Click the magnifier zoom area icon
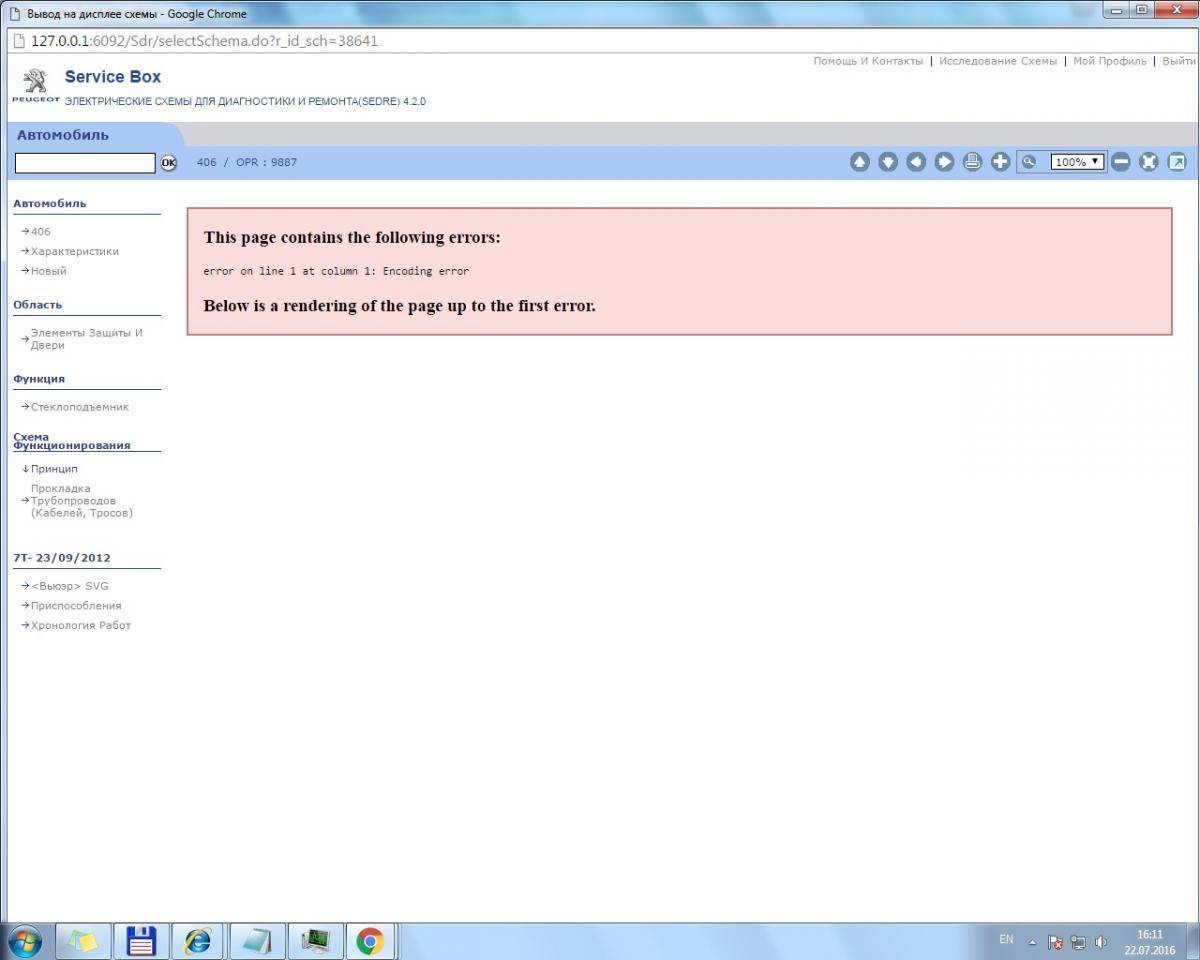This screenshot has width=1200, height=960. [1028, 162]
